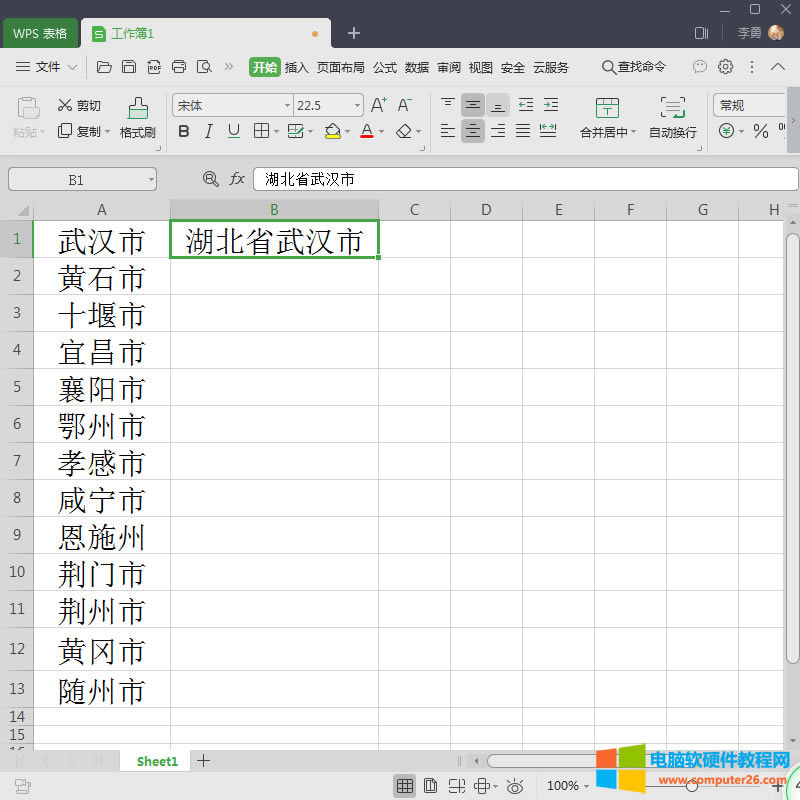Switch to the 公式 (Formulas) tab
The height and width of the screenshot is (800, 800).
[x=385, y=67]
